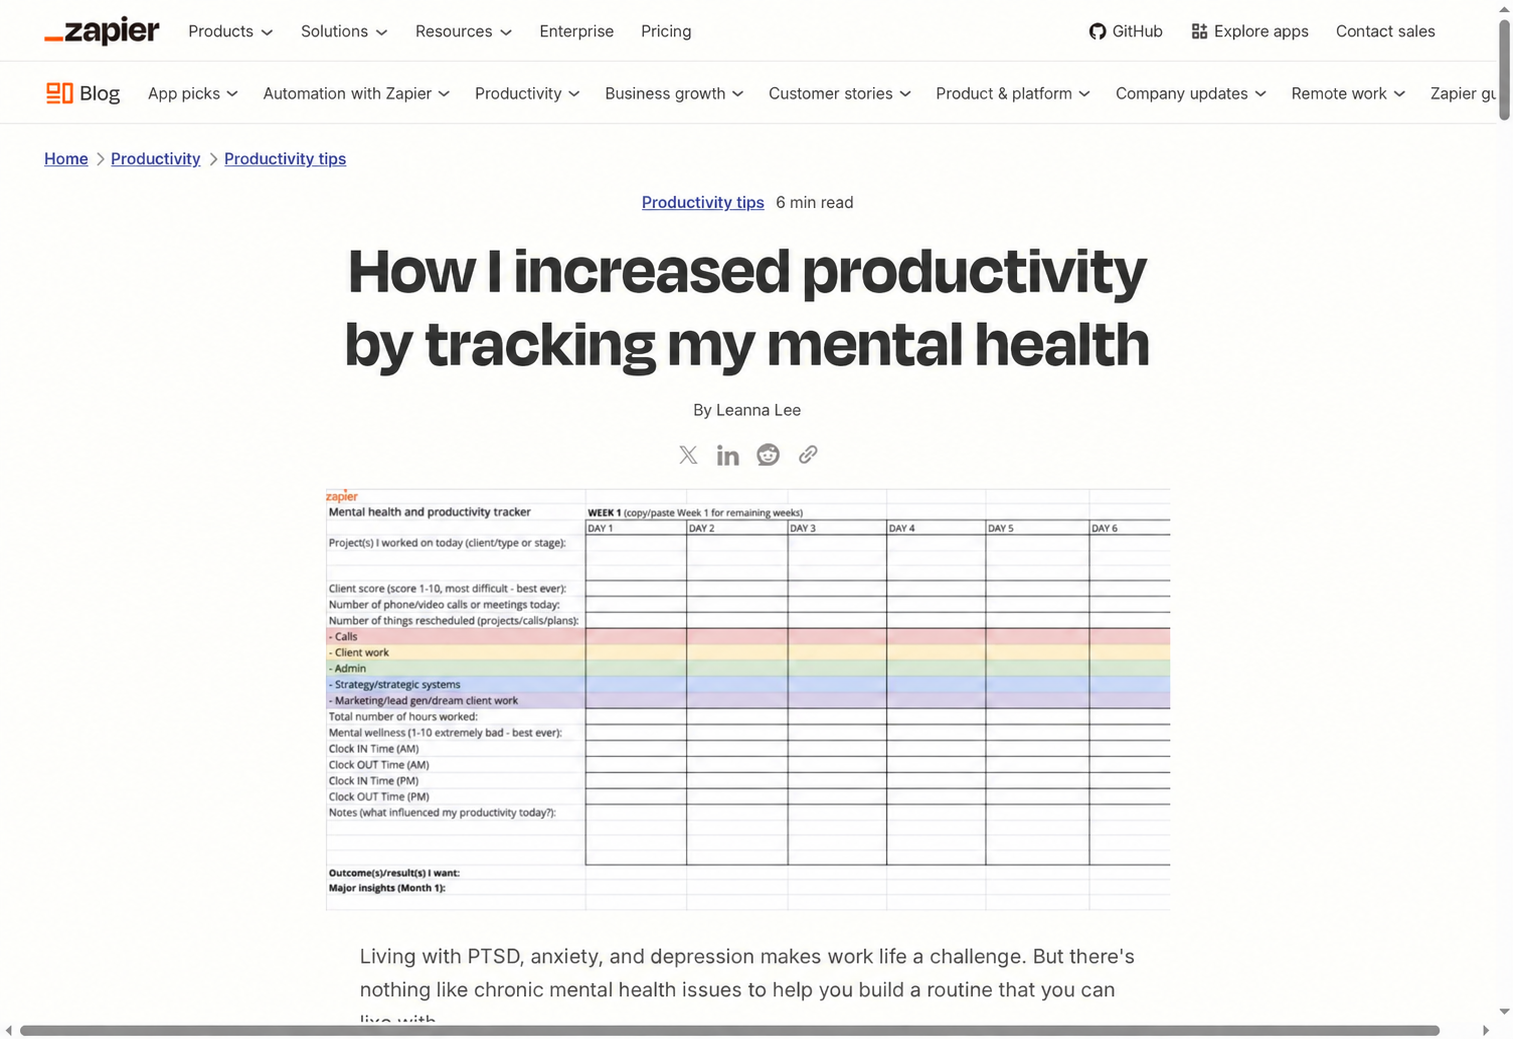The image size is (1513, 1039).
Task: Open App picks dropdown
Action: click(x=193, y=93)
